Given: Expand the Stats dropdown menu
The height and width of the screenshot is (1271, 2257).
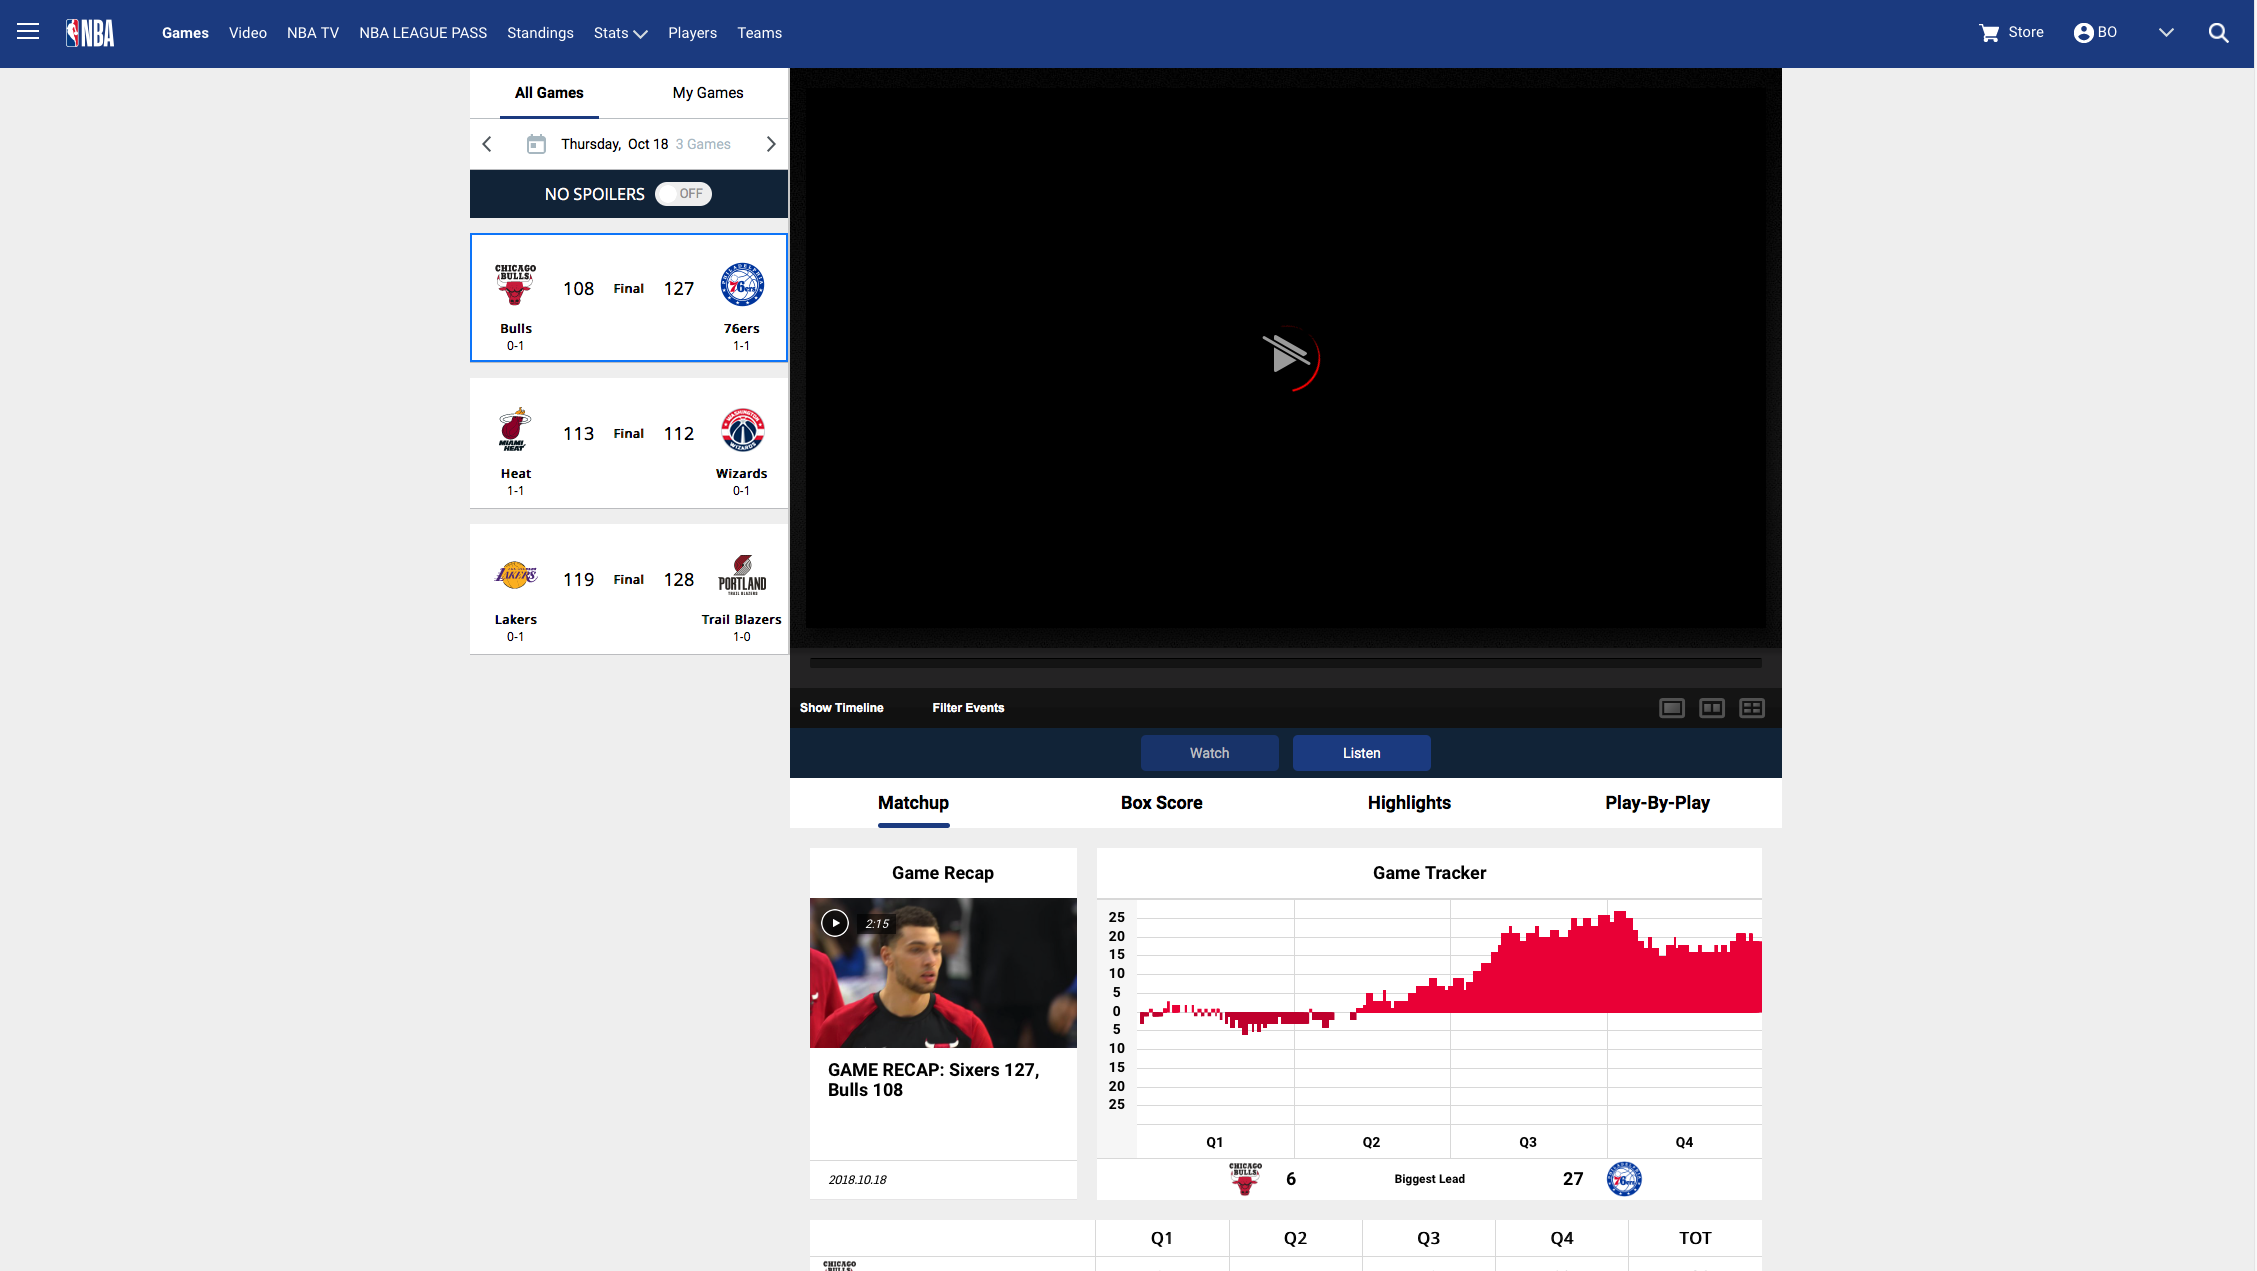Looking at the screenshot, I should coord(620,33).
